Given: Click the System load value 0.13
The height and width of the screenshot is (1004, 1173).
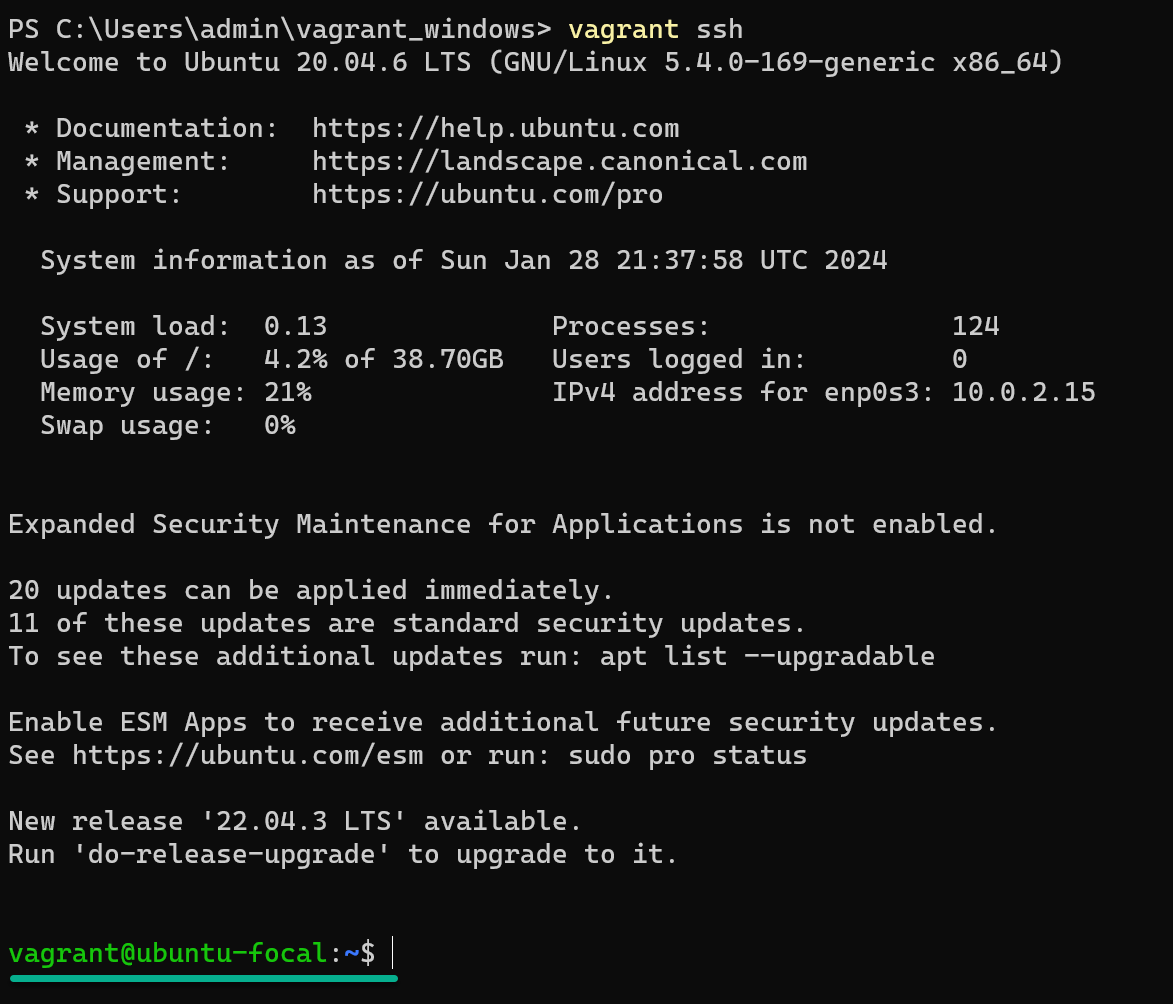Looking at the screenshot, I should click(x=295, y=326).
